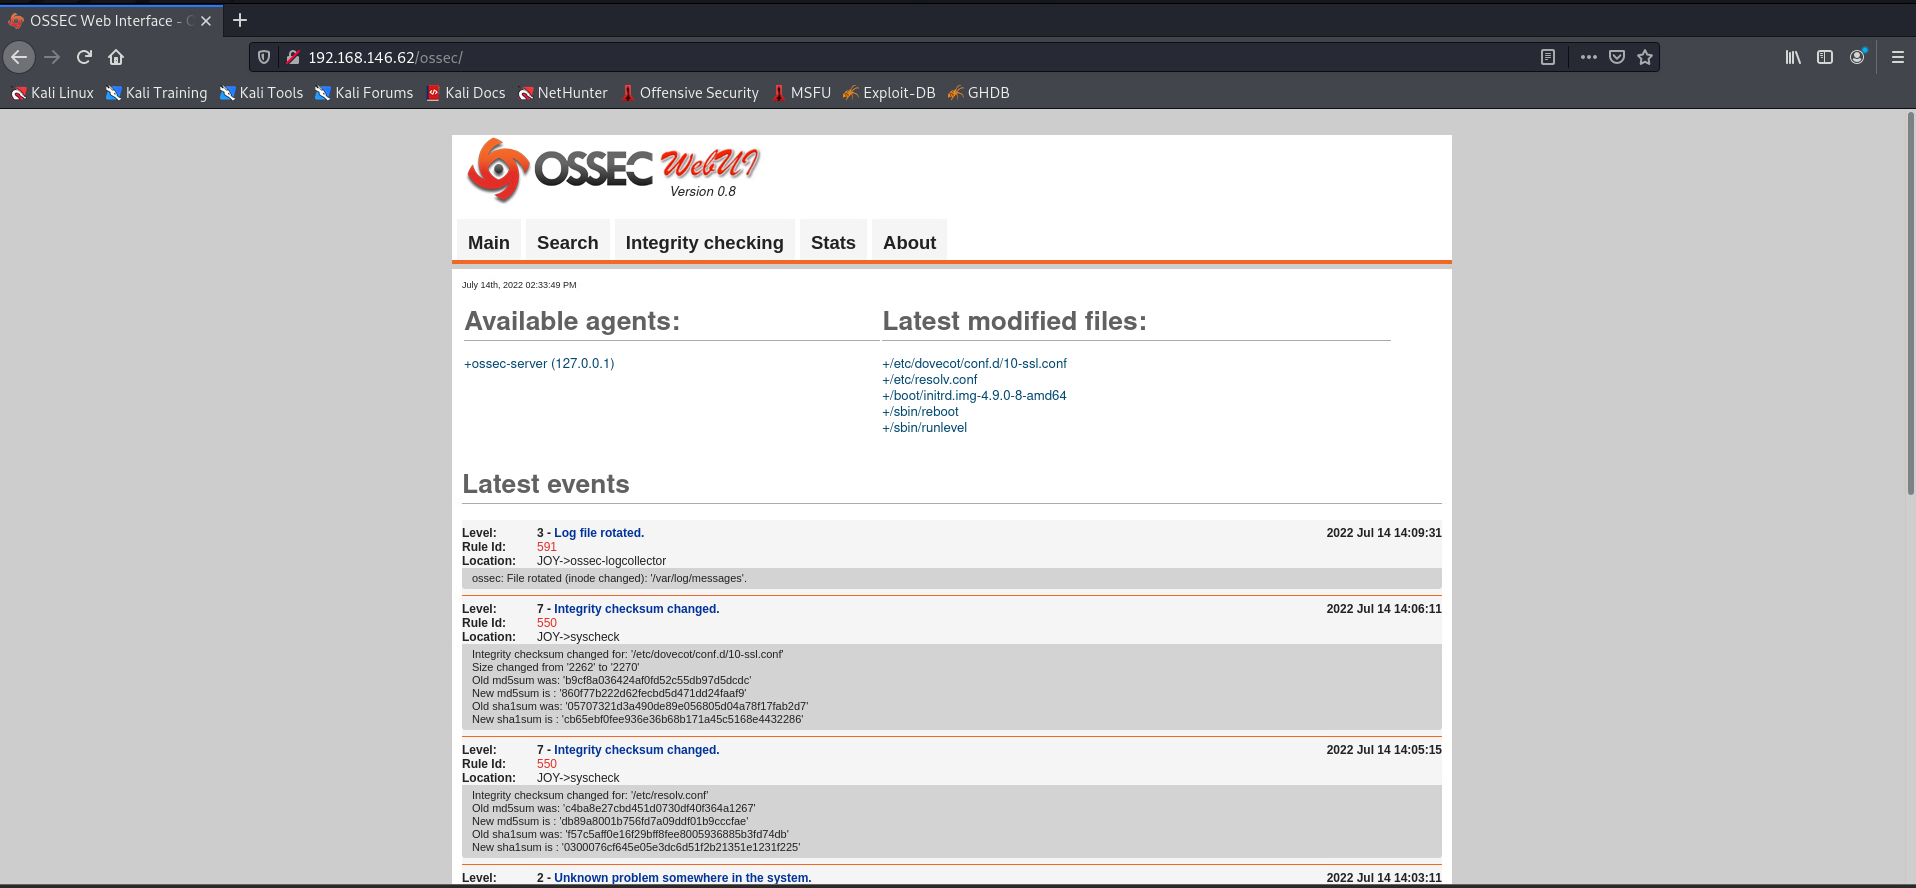
Task: Click 'Latest modified files:' heading
Action: pos(1015,321)
